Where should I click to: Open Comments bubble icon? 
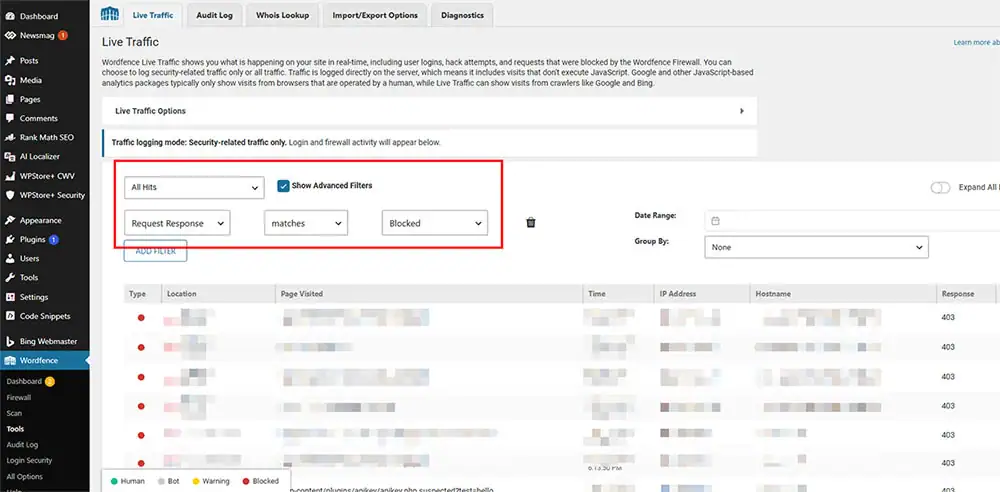coord(10,118)
